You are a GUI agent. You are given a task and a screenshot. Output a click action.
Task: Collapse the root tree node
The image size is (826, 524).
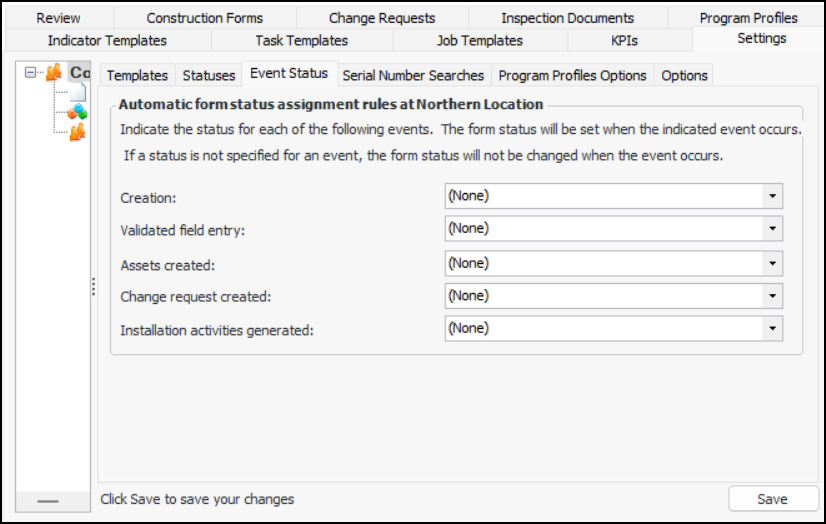(x=31, y=72)
